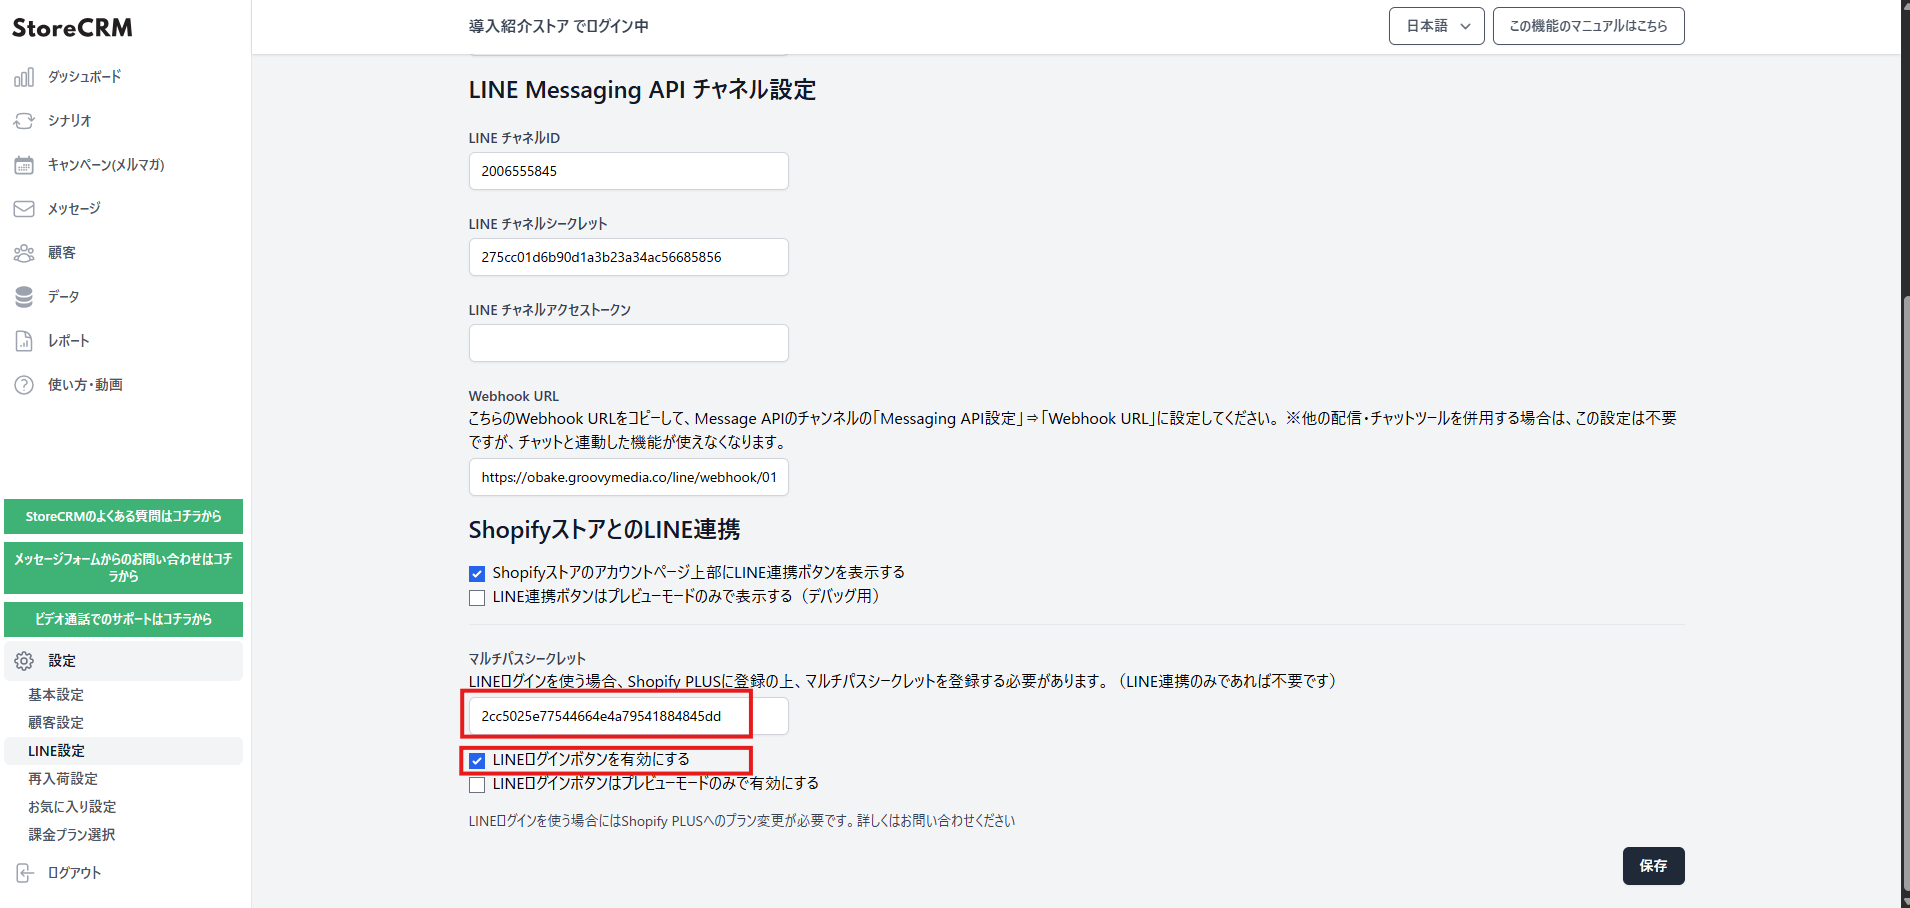Click the logout door icon
The height and width of the screenshot is (908, 1910).
[x=24, y=873]
